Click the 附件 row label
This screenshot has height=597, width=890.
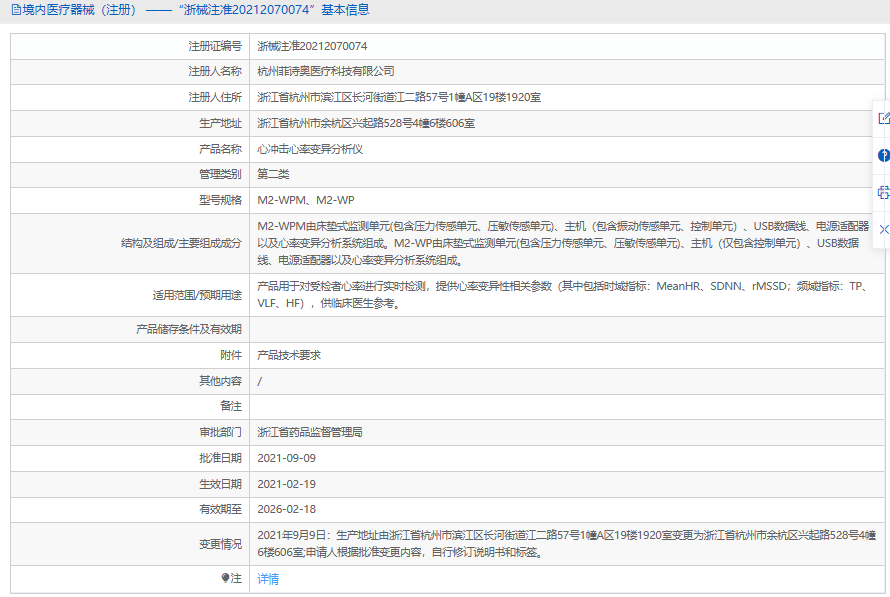[230, 355]
